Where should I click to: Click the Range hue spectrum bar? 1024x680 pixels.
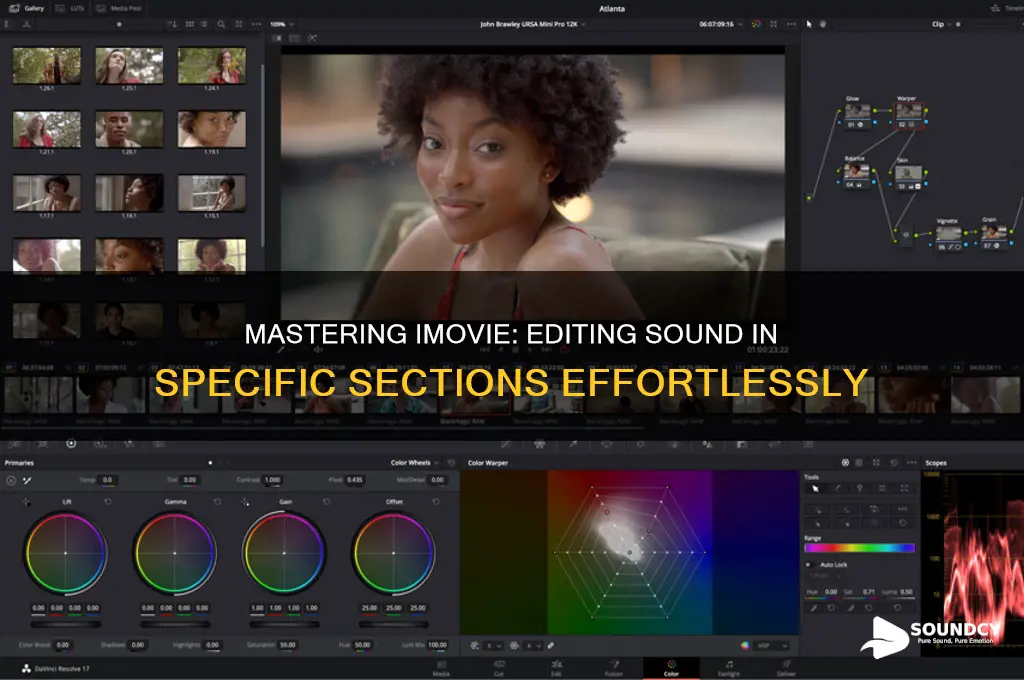point(859,548)
